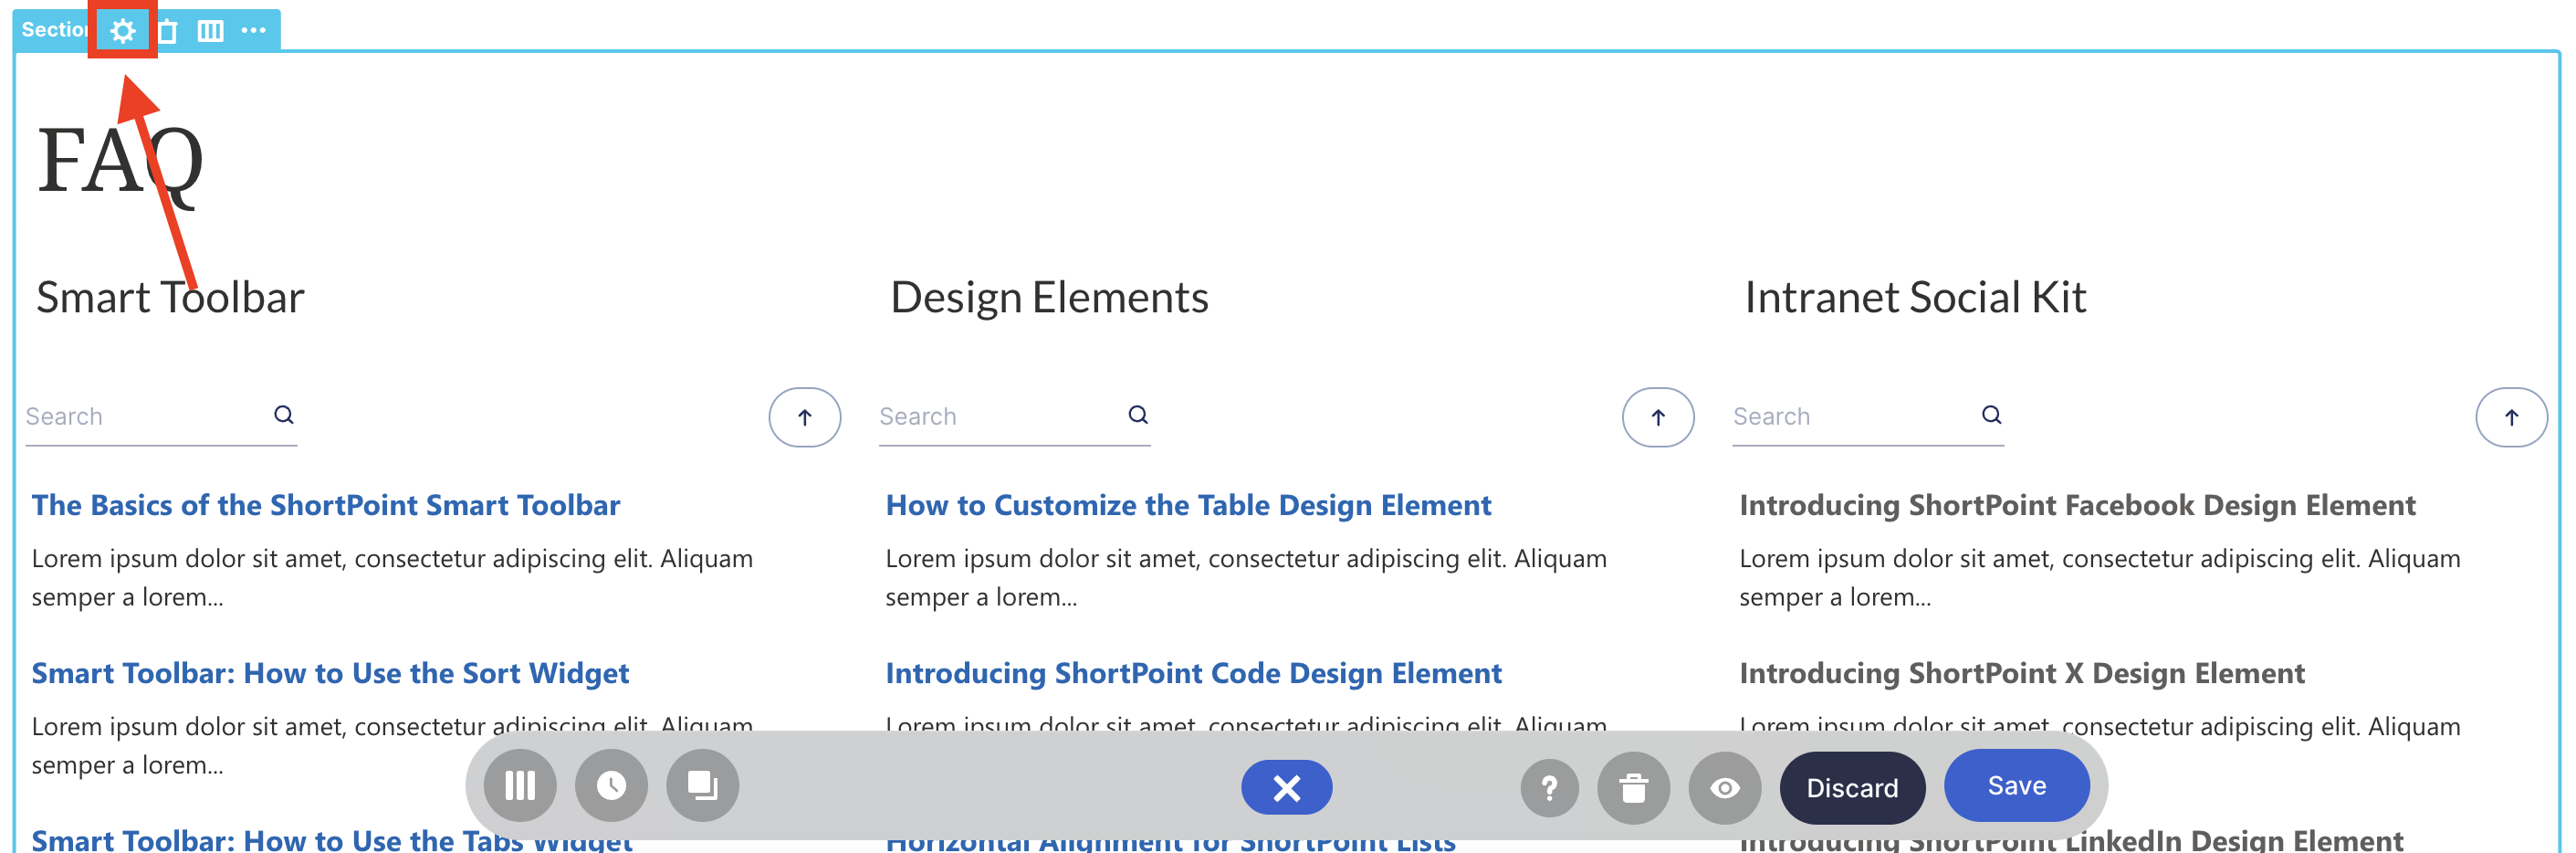Screen dimensions: 2576x853
Task: Open help question mark icon
Action: click(1549, 789)
